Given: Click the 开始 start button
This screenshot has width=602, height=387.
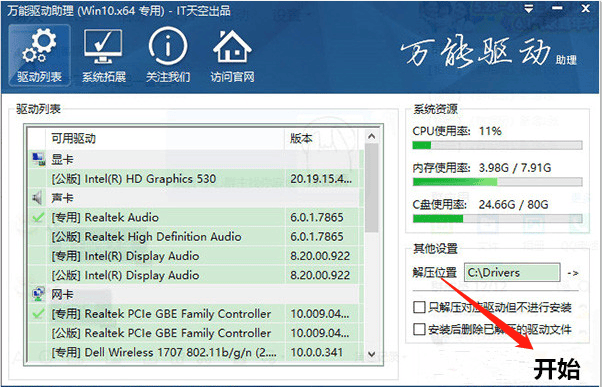Looking at the screenshot, I should pos(556,369).
